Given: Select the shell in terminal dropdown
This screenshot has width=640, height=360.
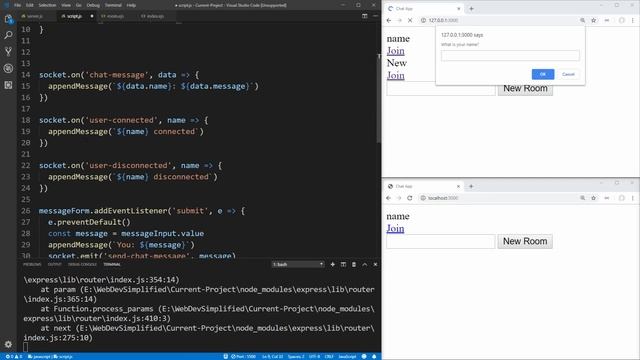Looking at the screenshot, I should 298,264.
